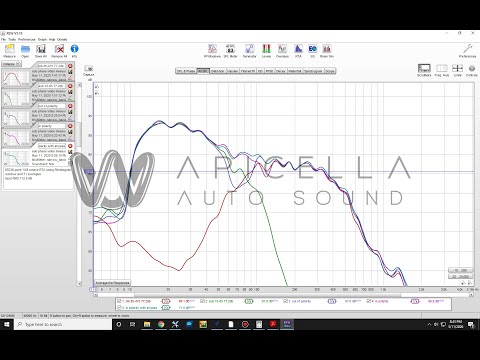Open the RTA window

pos(298,51)
